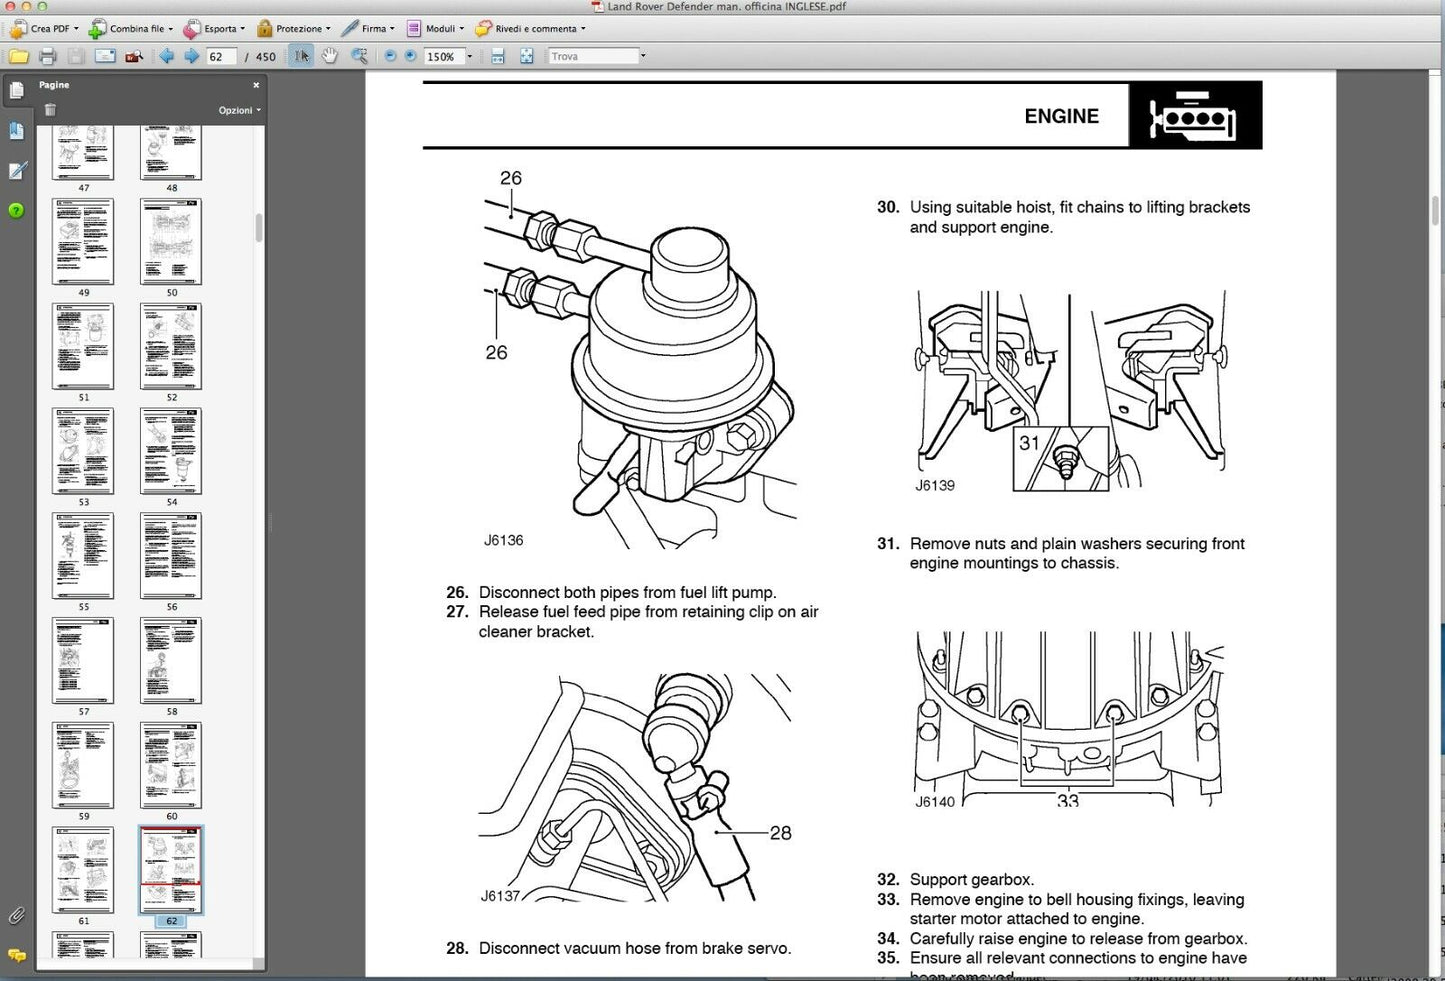Screen dimensions: 1445x981
Task: Toggle scrolling page-width view mode
Action: (498, 57)
